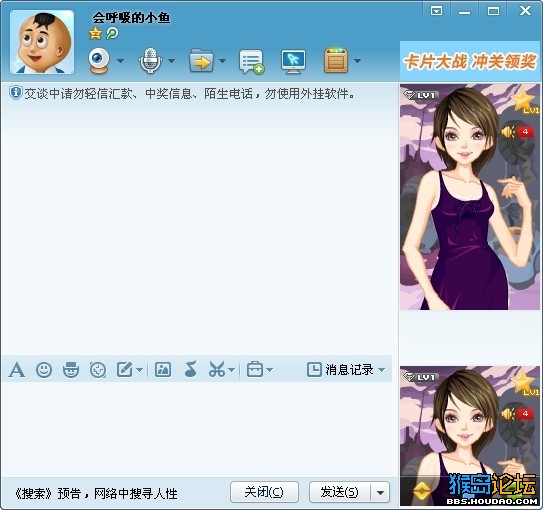Click the upper QQ show avatar image
543x510 pixels.
[x=470, y=197]
